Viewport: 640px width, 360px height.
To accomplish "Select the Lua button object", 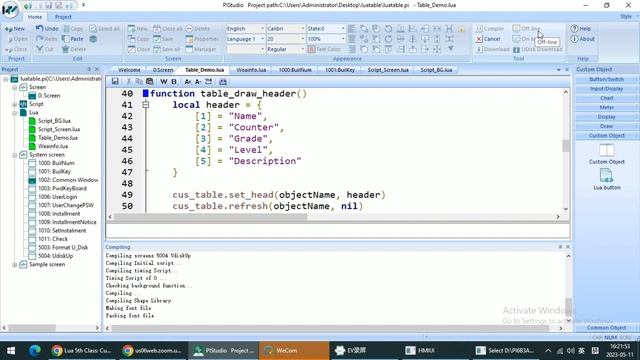I will pyautogui.click(x=607, y=179).
